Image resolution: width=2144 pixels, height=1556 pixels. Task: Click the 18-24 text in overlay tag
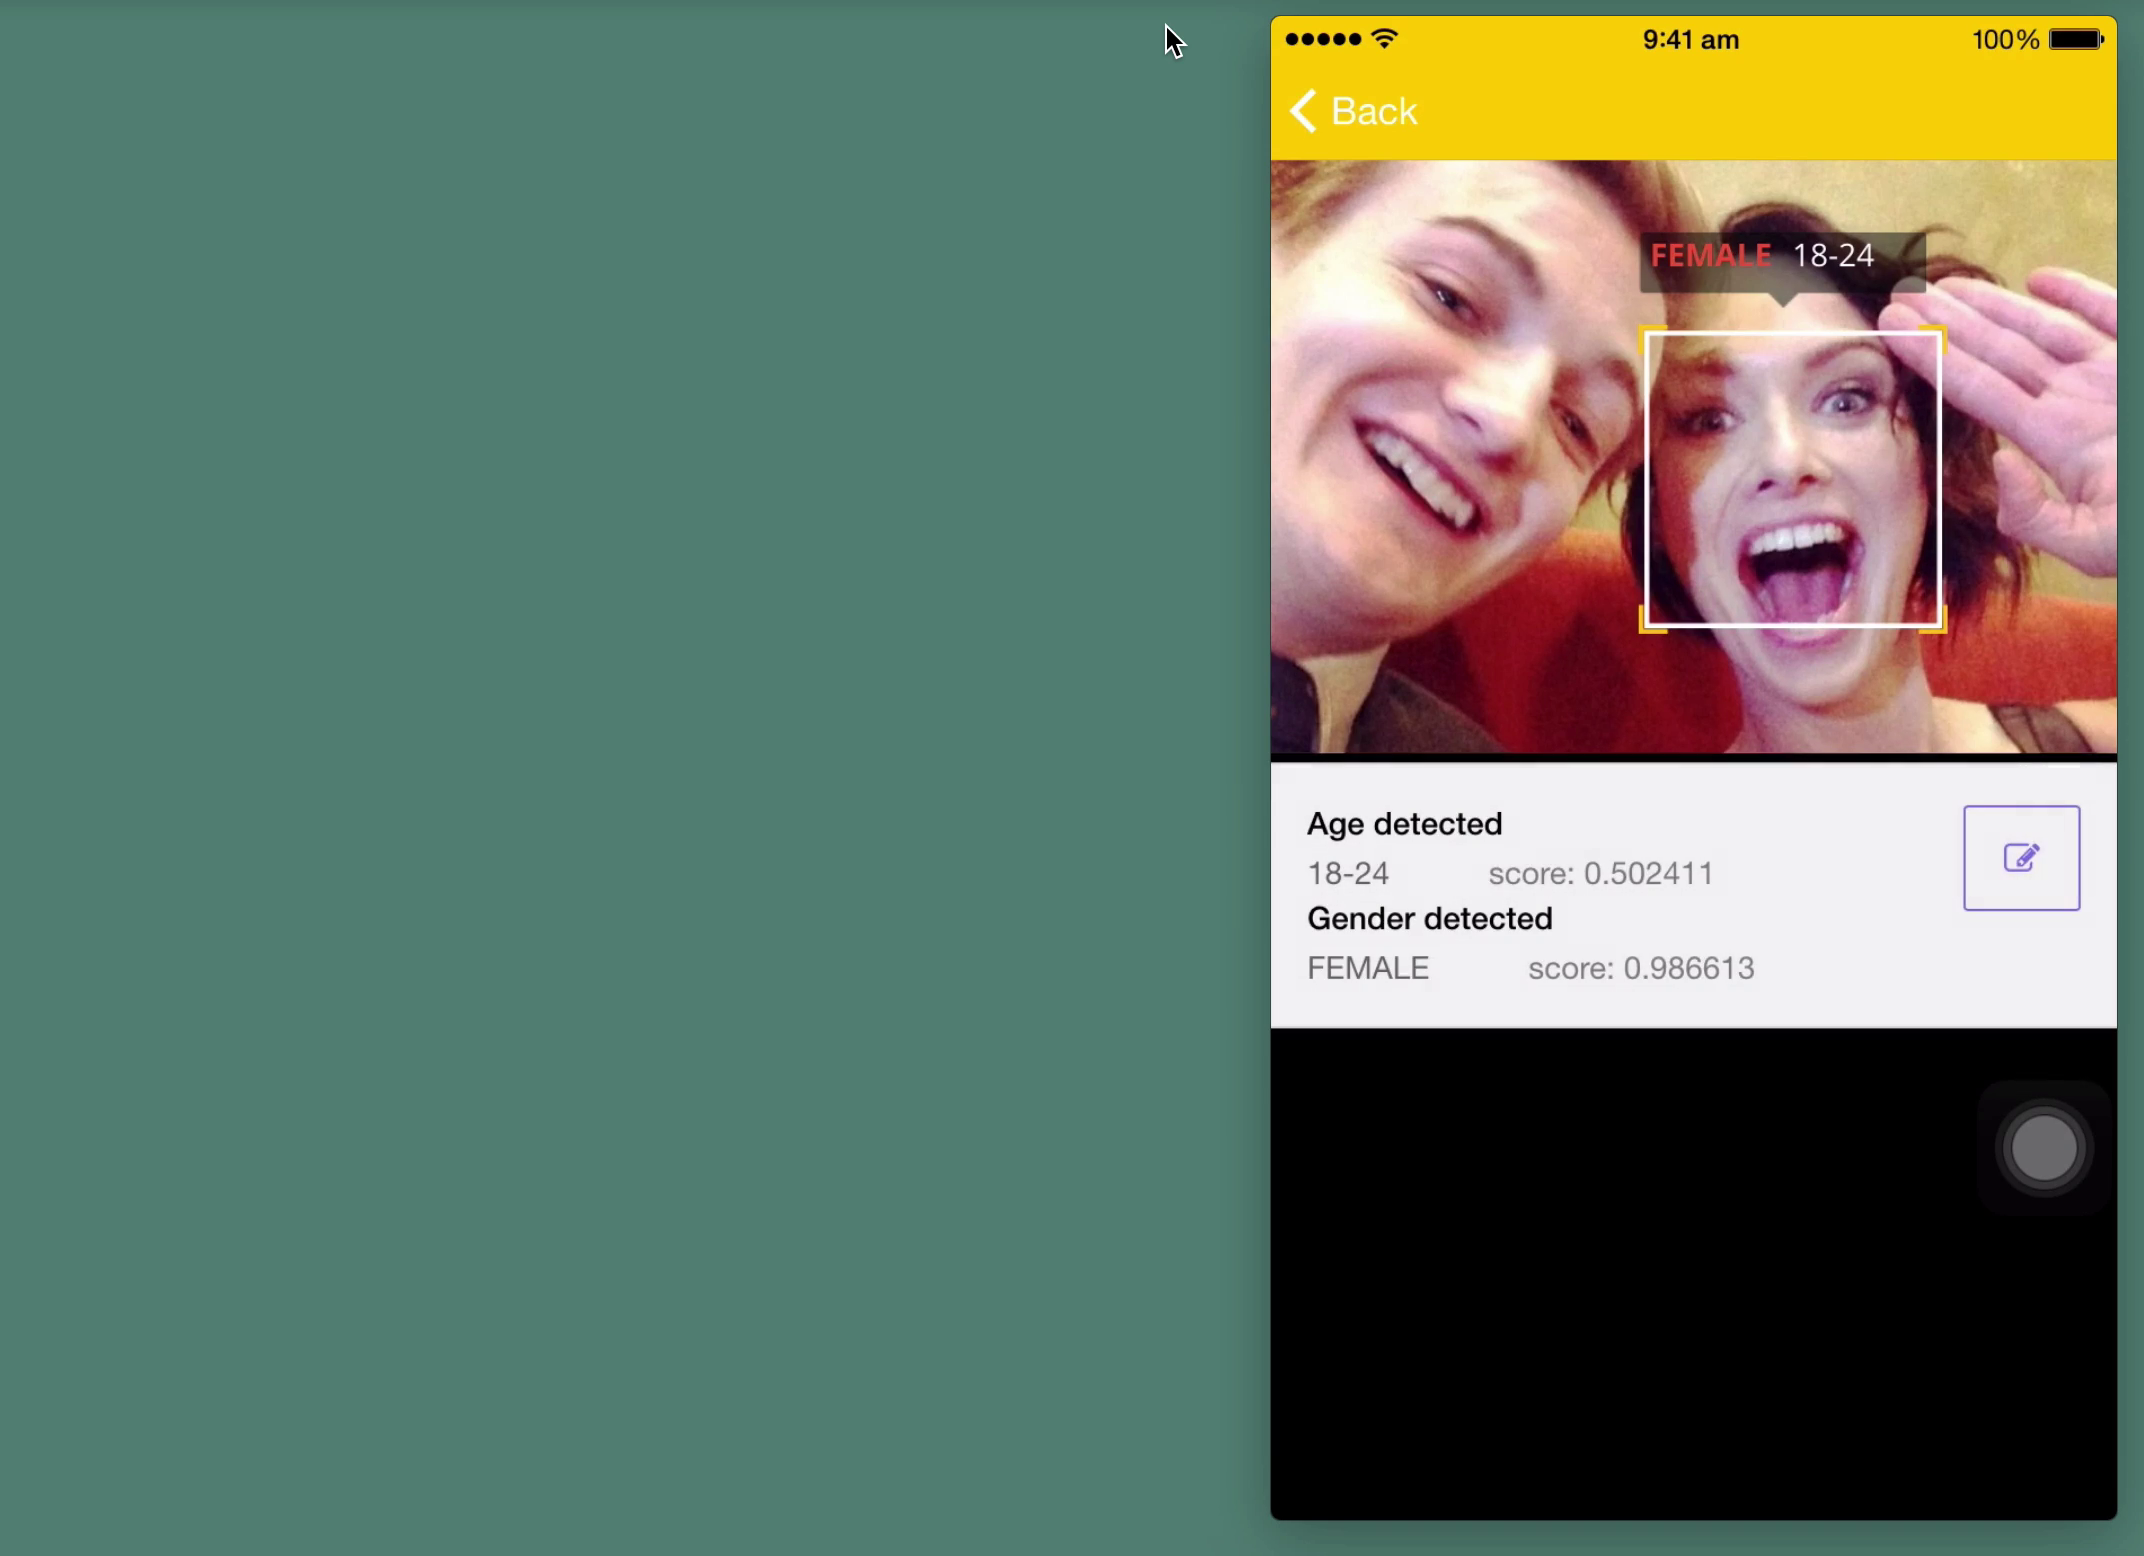click(1833, 256)
